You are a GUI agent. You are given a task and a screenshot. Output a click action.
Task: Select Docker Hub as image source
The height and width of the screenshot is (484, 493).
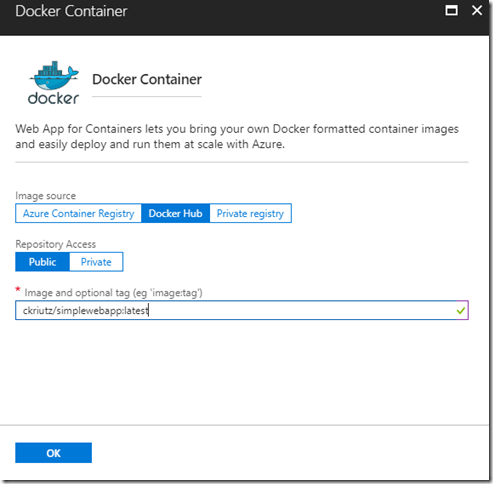[x=176, y=213]
